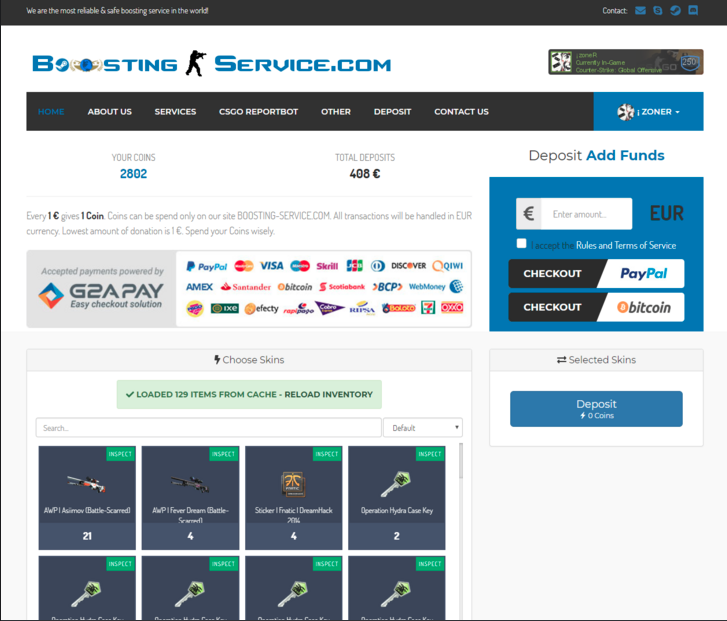Viewport: 727px width, 621px height.
Task: Click the 2802 coins balance value
Action: [x=134, y=173]
